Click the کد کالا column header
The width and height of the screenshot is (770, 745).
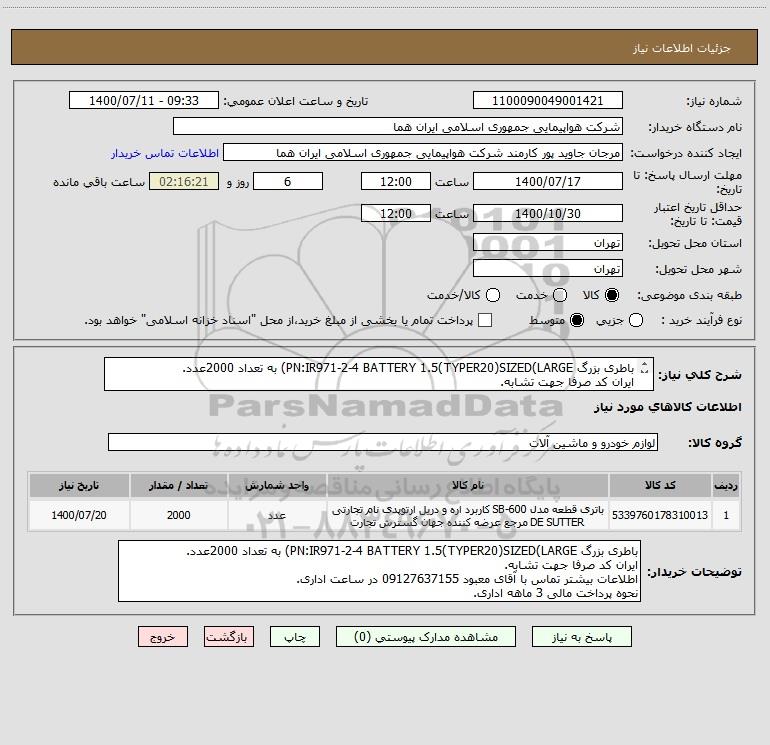coord(660,486)
